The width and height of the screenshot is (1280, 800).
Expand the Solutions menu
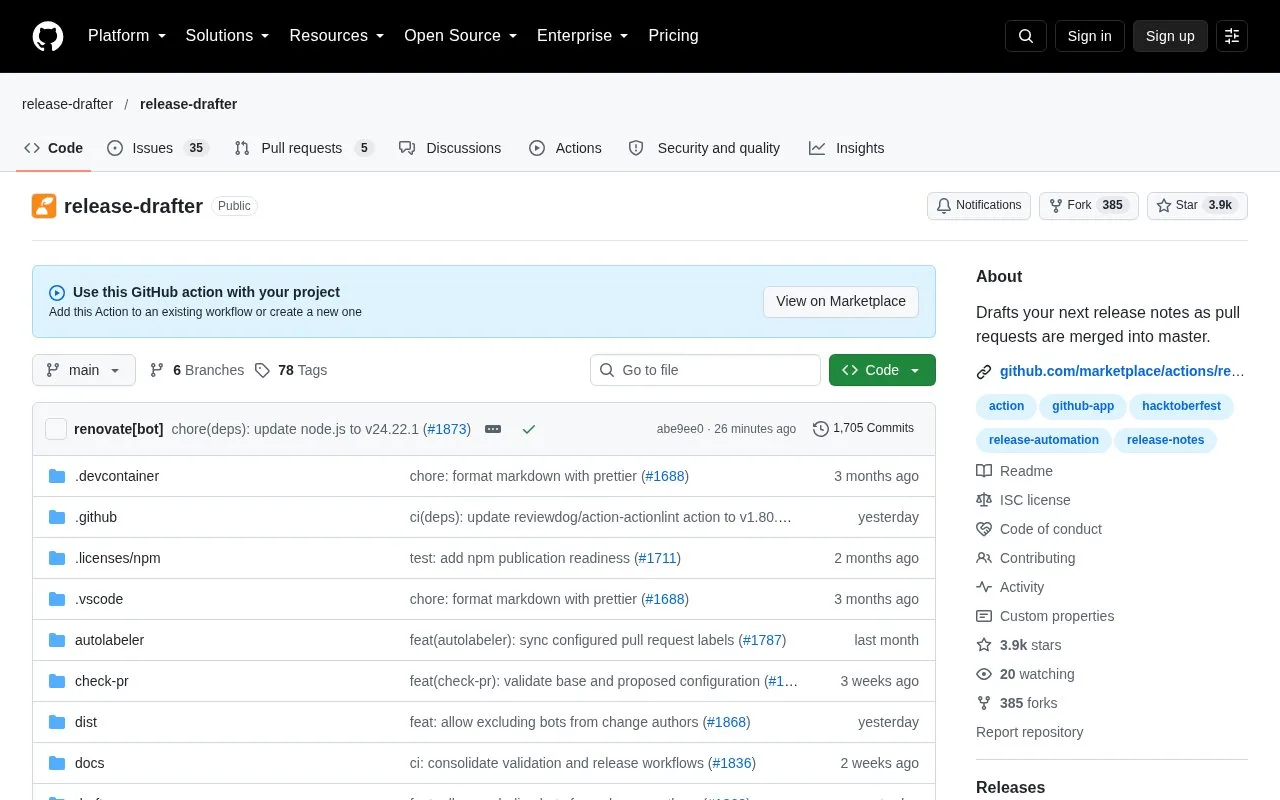point(228,36)
